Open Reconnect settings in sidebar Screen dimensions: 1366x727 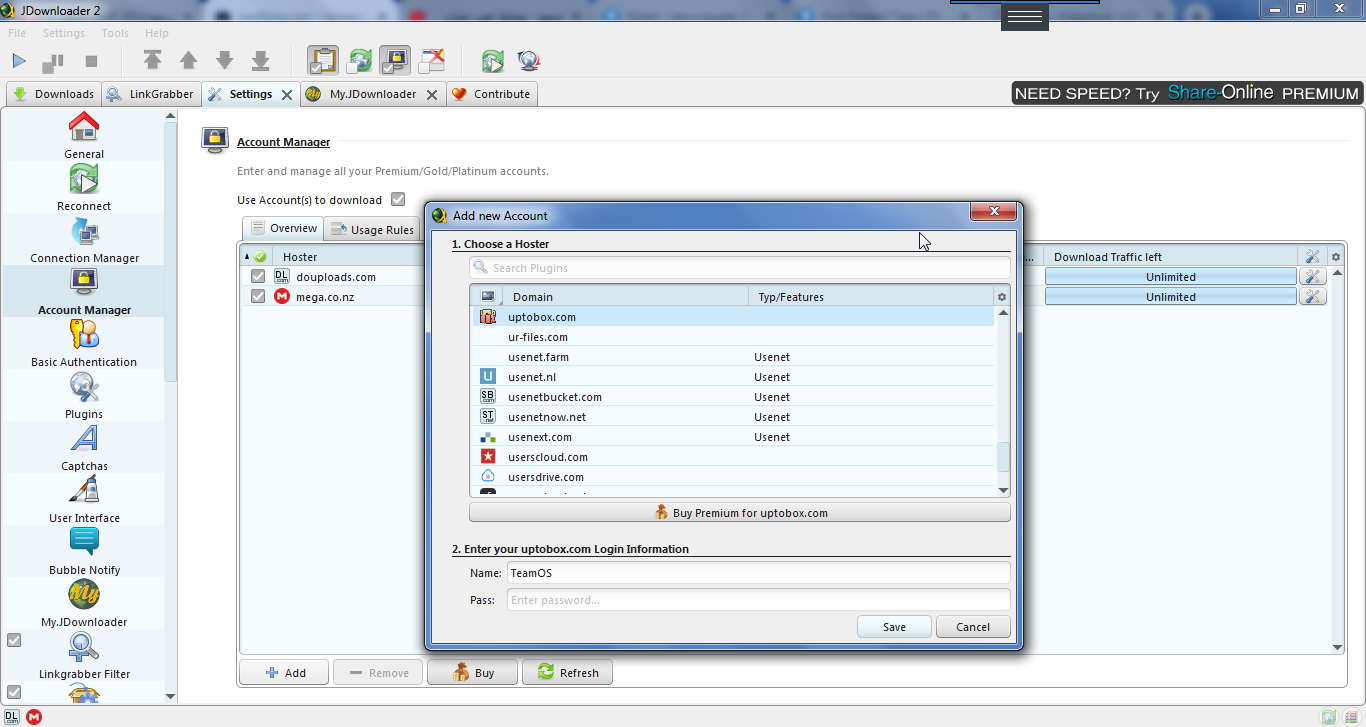(x=84, y=187)
